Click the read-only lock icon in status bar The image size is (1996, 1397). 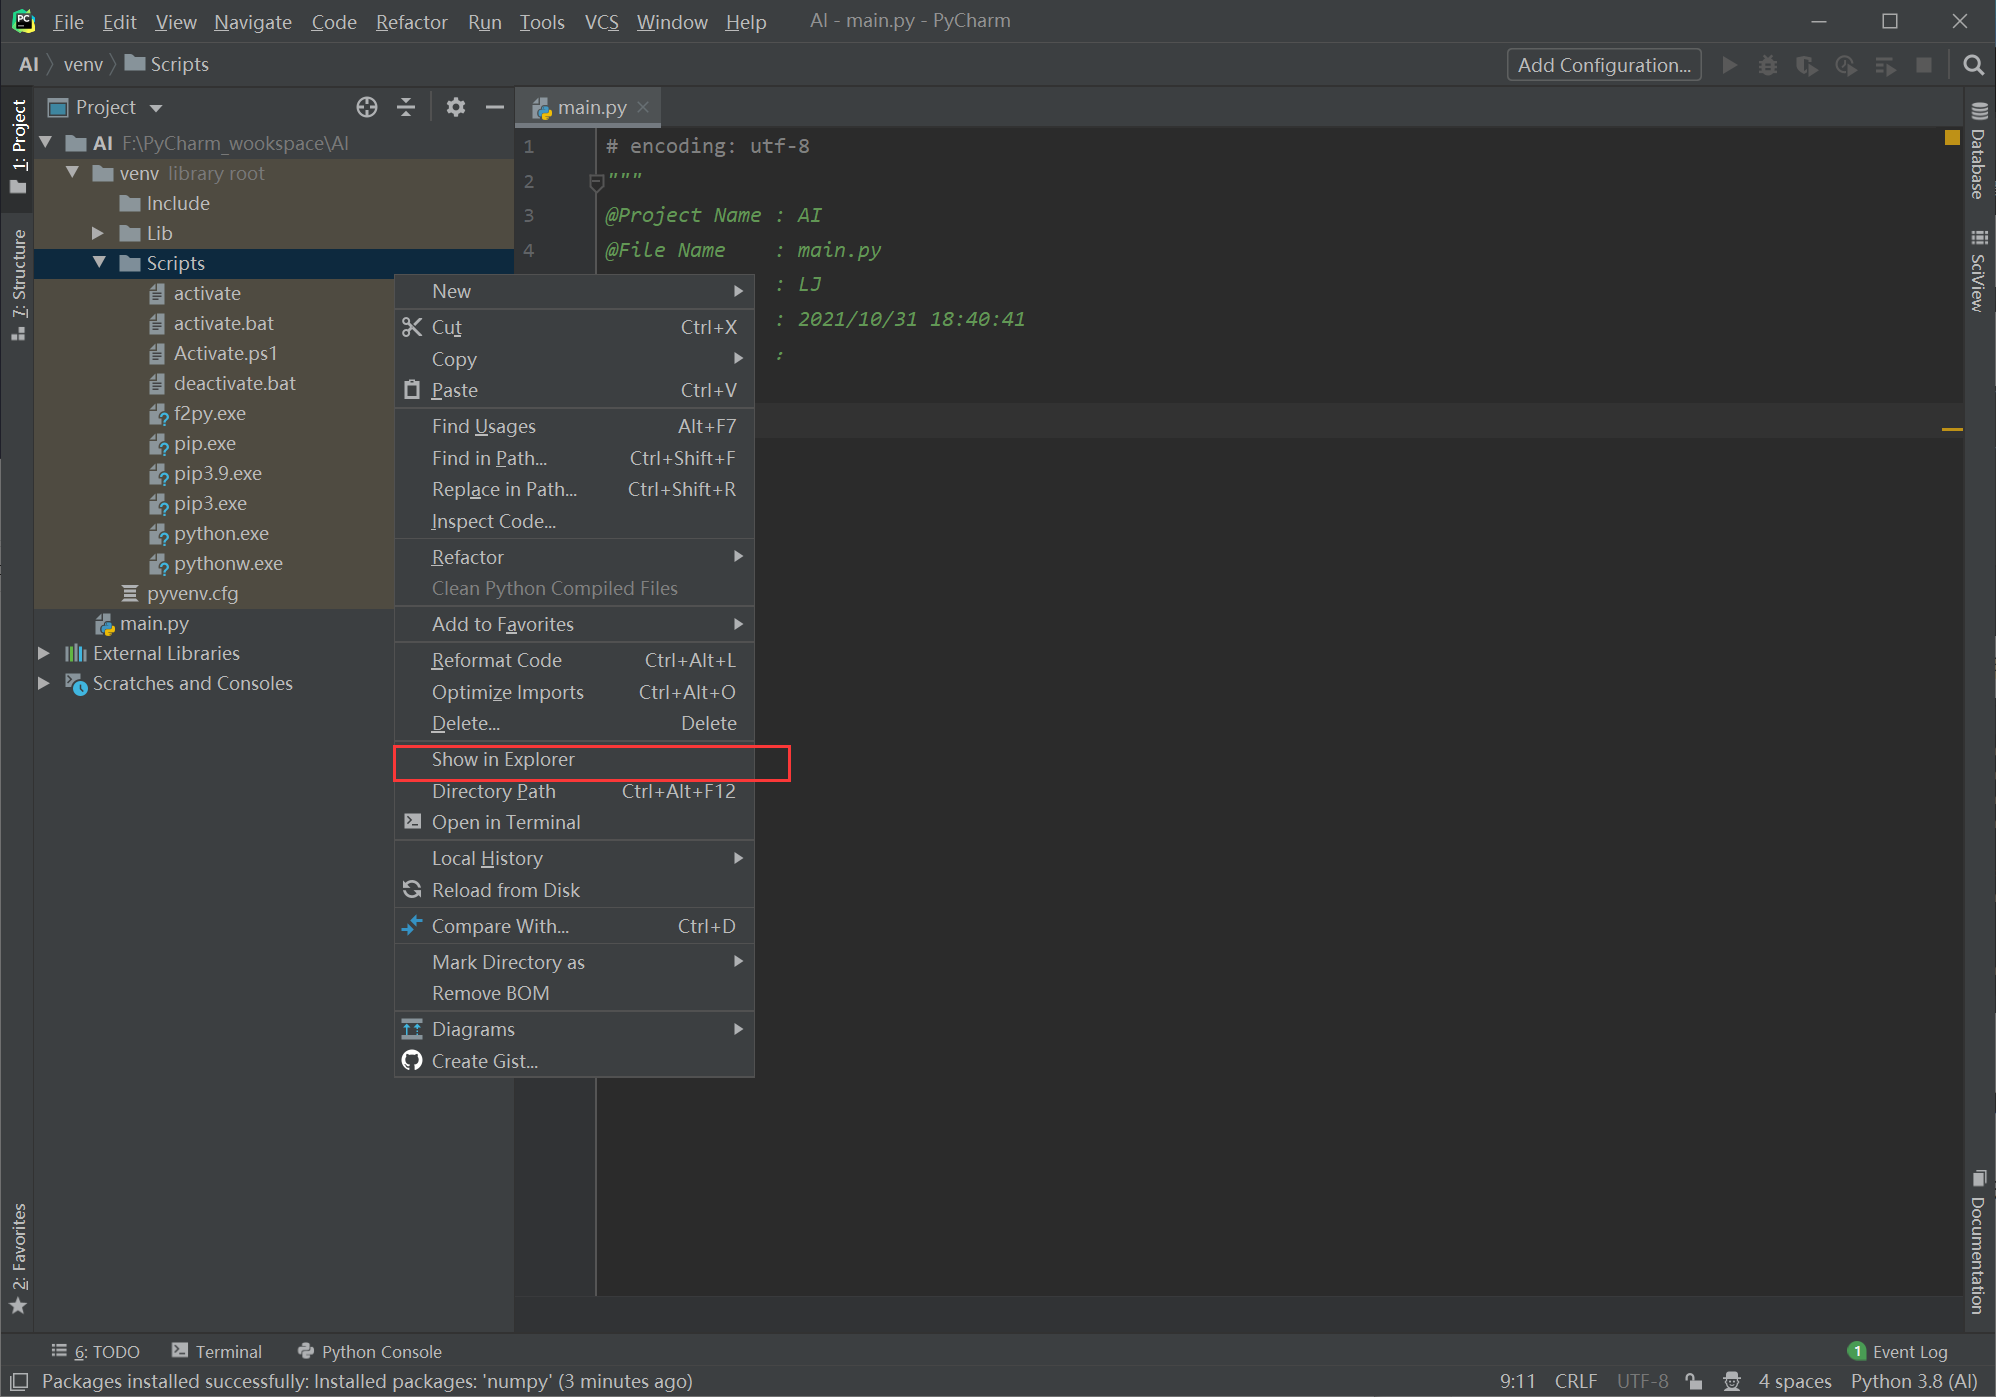1693,1381
